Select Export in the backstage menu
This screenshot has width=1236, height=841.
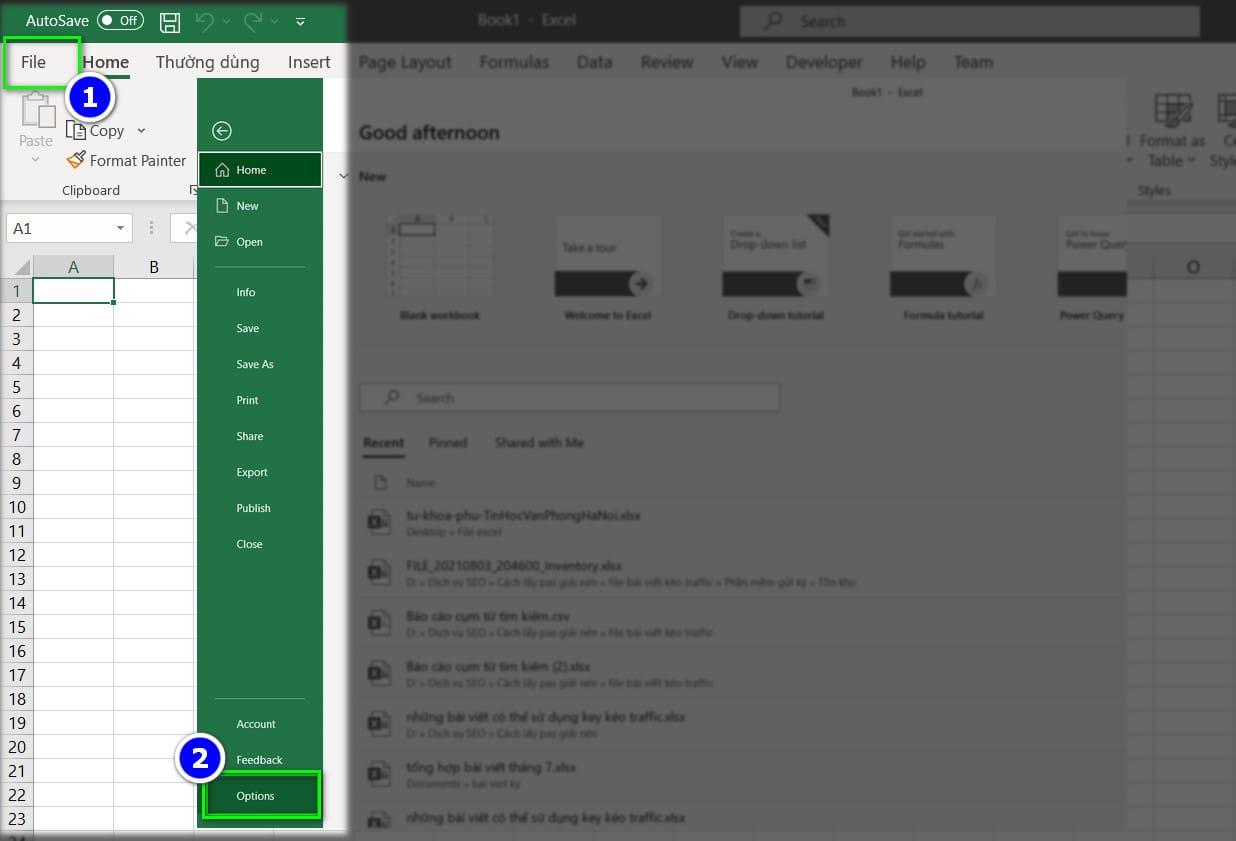point(251,471)
